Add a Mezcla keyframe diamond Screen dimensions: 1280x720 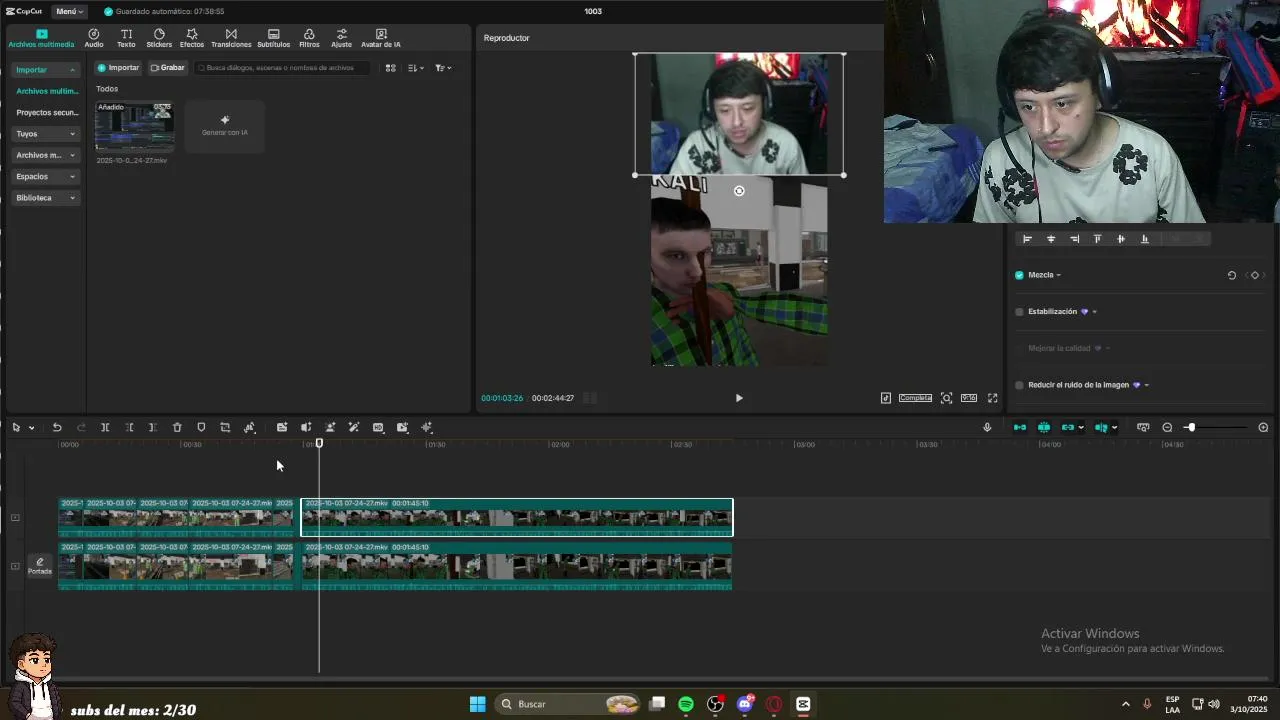pyautogui.click(x=1255, y=275)
